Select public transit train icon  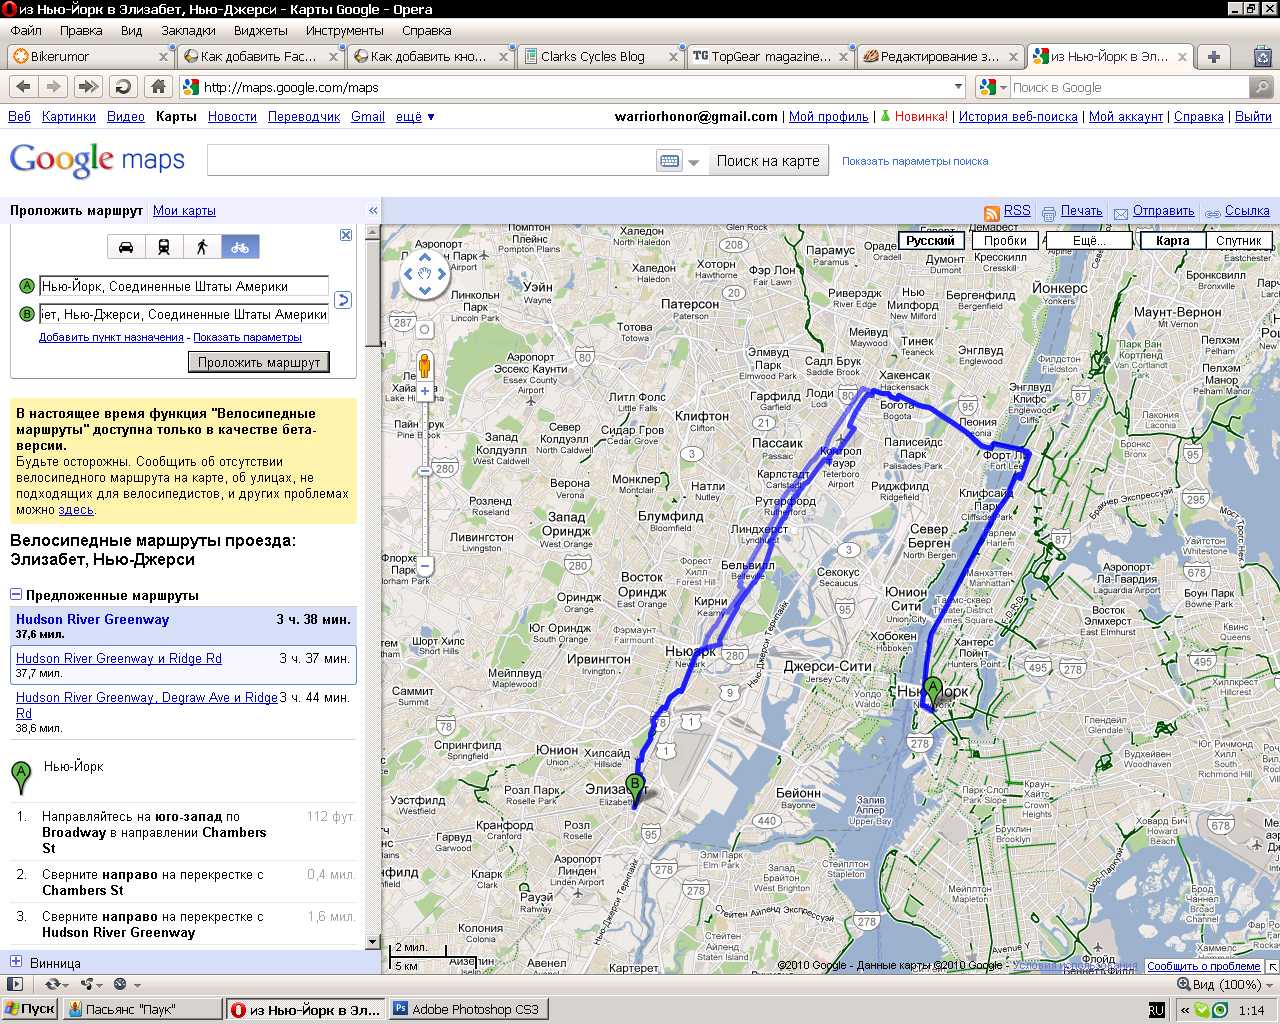point(164,247)
